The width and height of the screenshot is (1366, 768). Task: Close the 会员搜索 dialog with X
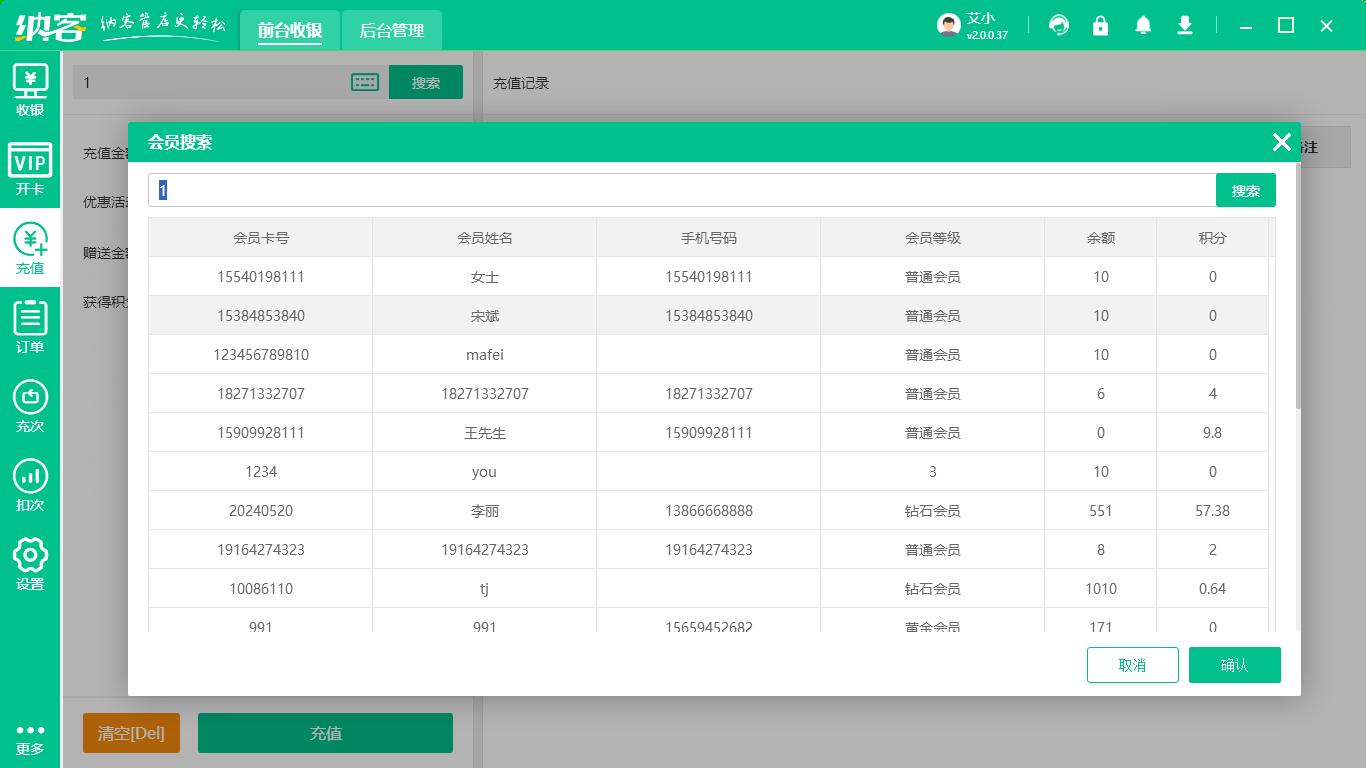1281,142
